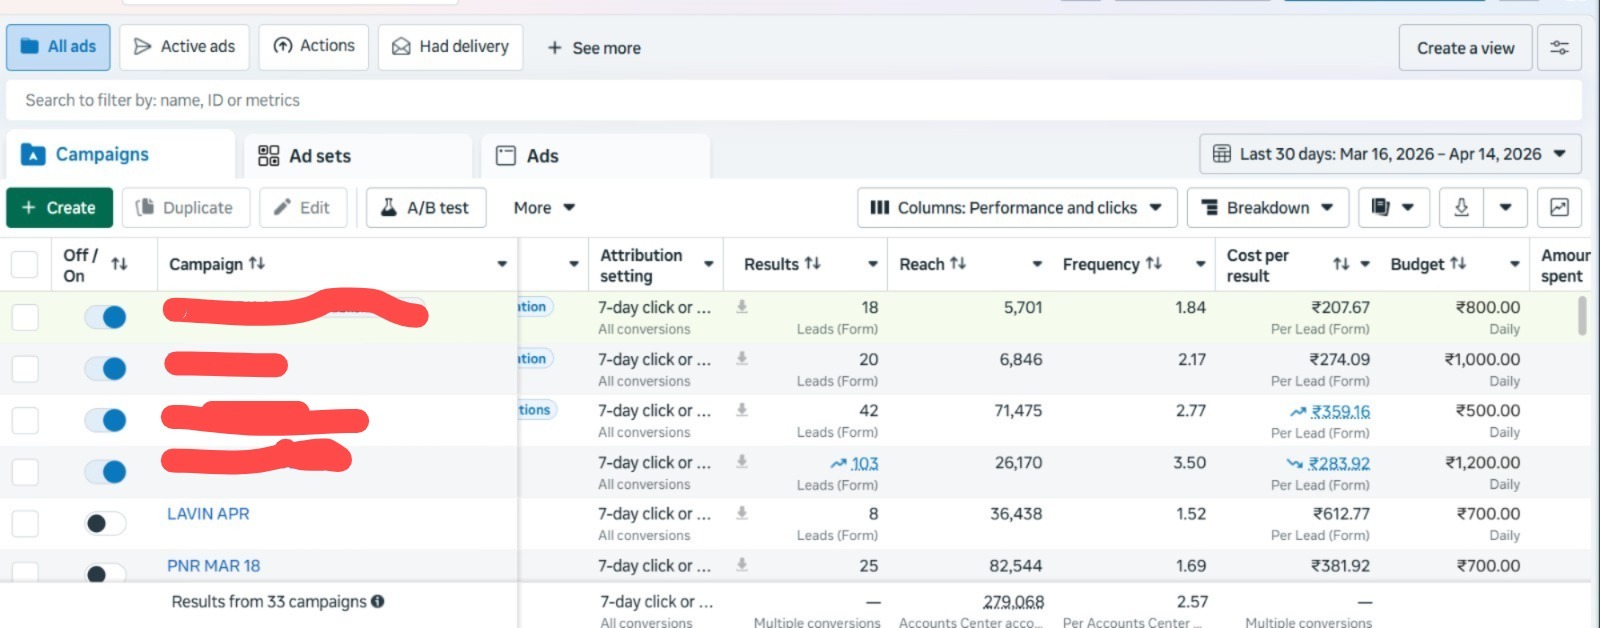Screen dimensions: 1600x628
Task: Sort by the Campaign column arrows
Action: click(x=257, y=263)
